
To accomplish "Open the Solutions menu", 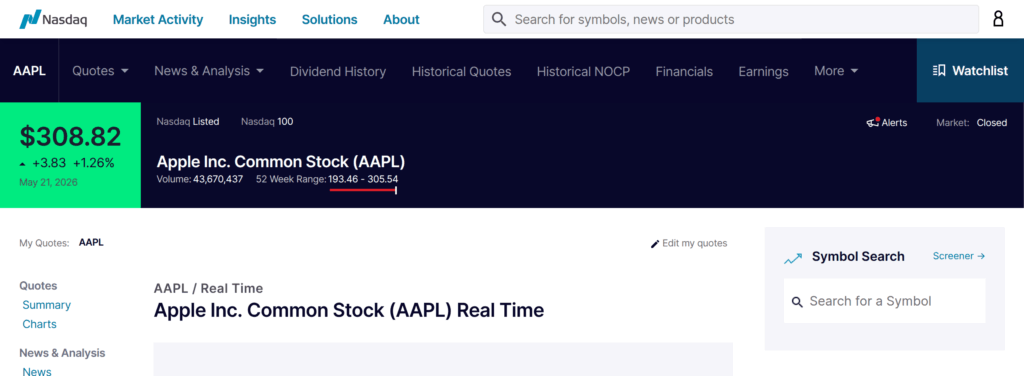I will [x=329, y=20].
